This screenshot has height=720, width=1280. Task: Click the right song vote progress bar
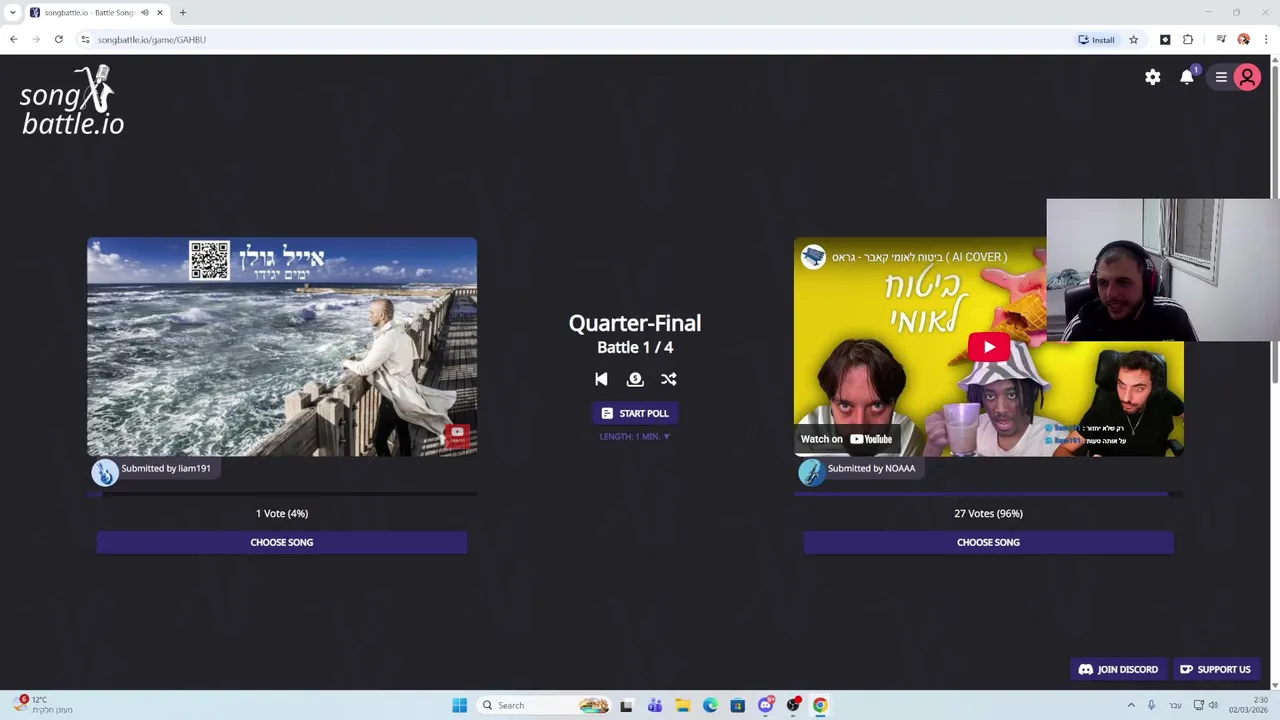pos(988,493)
